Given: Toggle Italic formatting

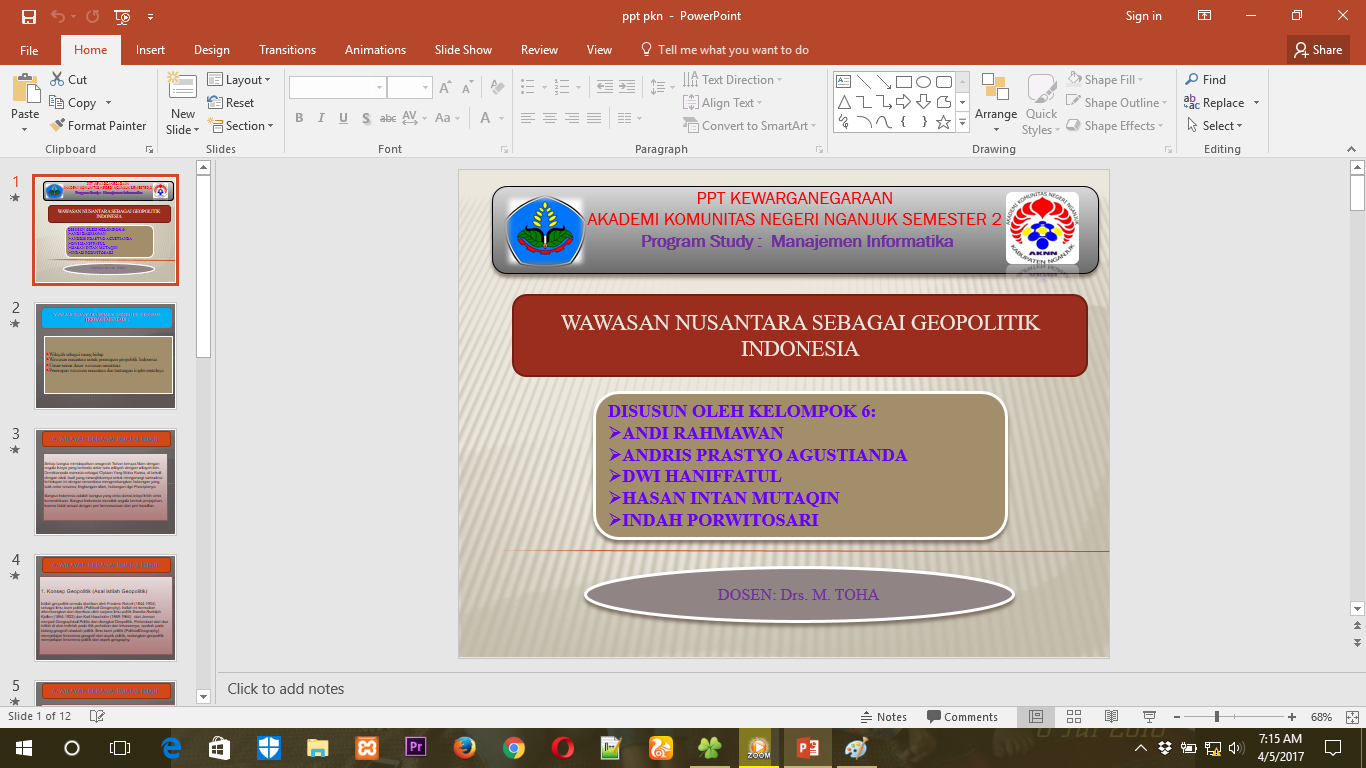Looking at the screenshot, I should [321, 118].
